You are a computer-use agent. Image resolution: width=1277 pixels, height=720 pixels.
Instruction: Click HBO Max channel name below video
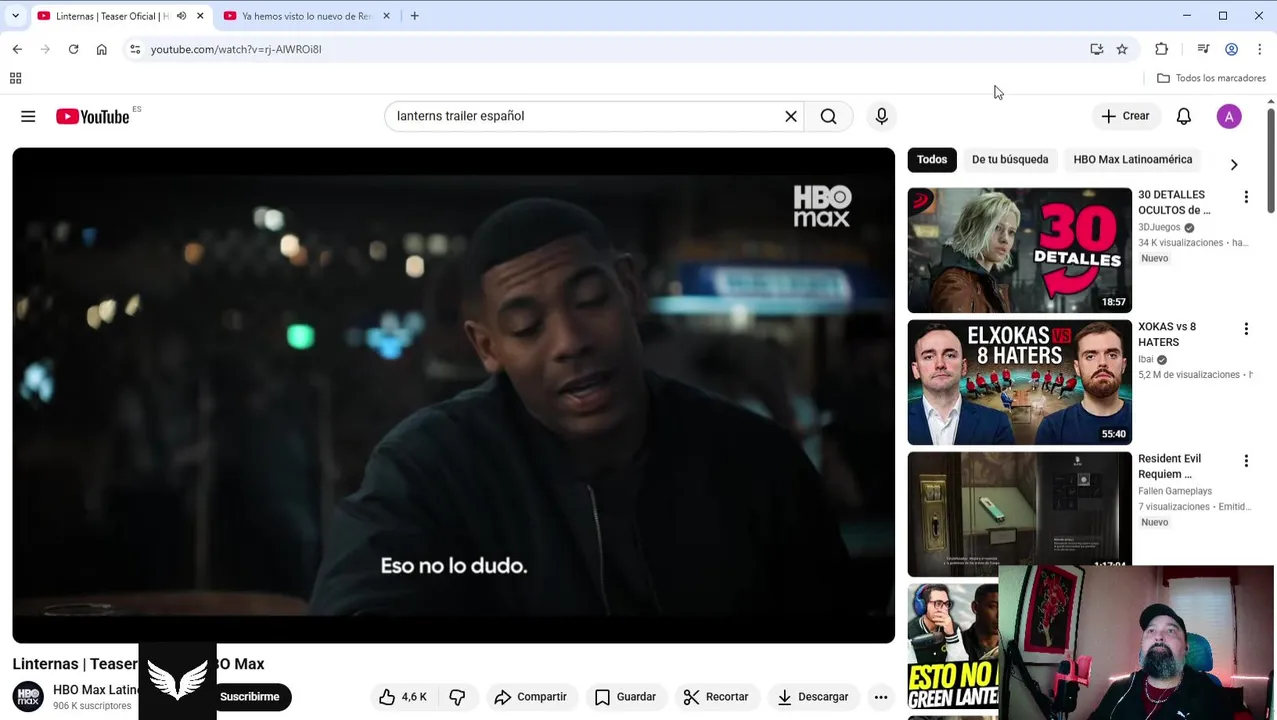tap(96, 690)
